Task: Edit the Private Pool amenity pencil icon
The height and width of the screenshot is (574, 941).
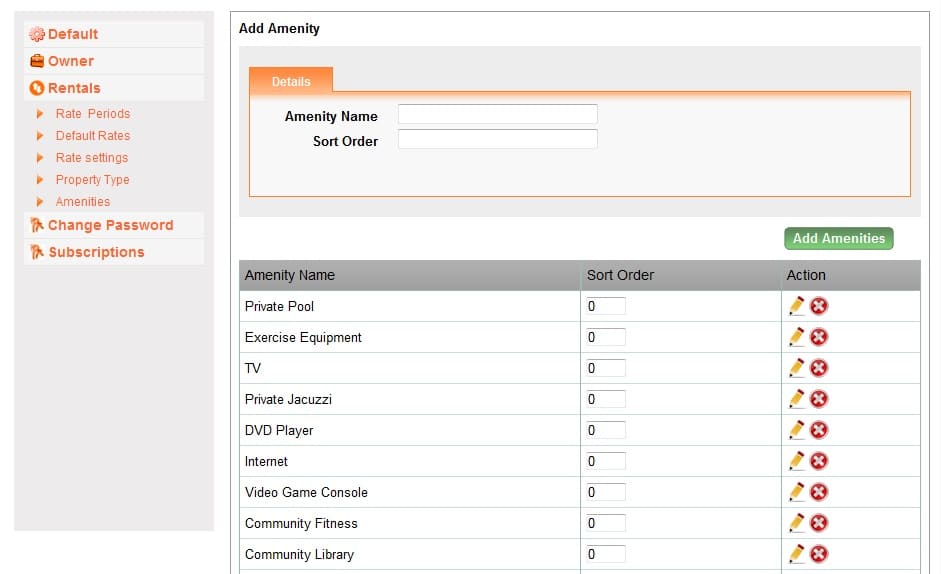Action: pos(796,306)
